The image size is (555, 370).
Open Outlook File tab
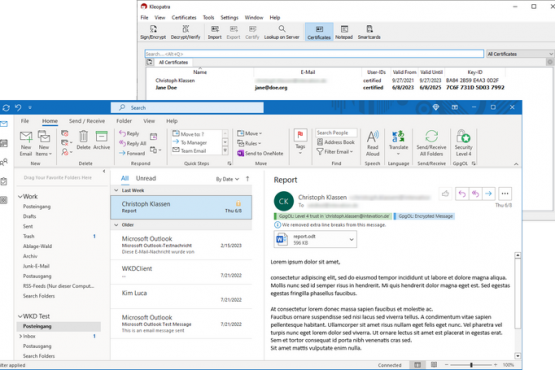click(x=25, y=121)
